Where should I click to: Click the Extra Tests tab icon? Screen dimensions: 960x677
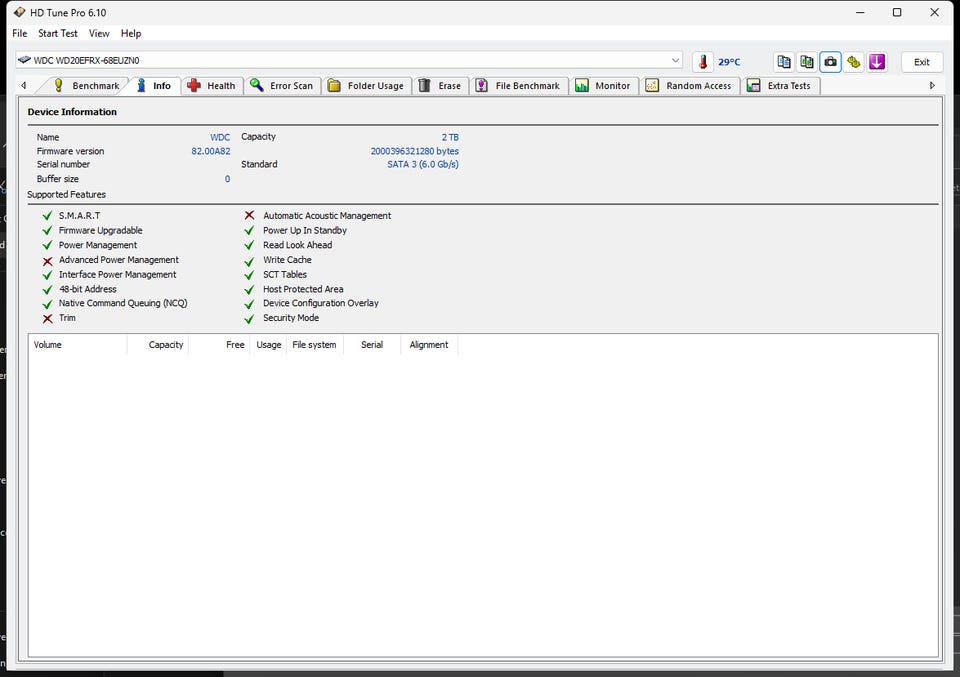[754, 86]
